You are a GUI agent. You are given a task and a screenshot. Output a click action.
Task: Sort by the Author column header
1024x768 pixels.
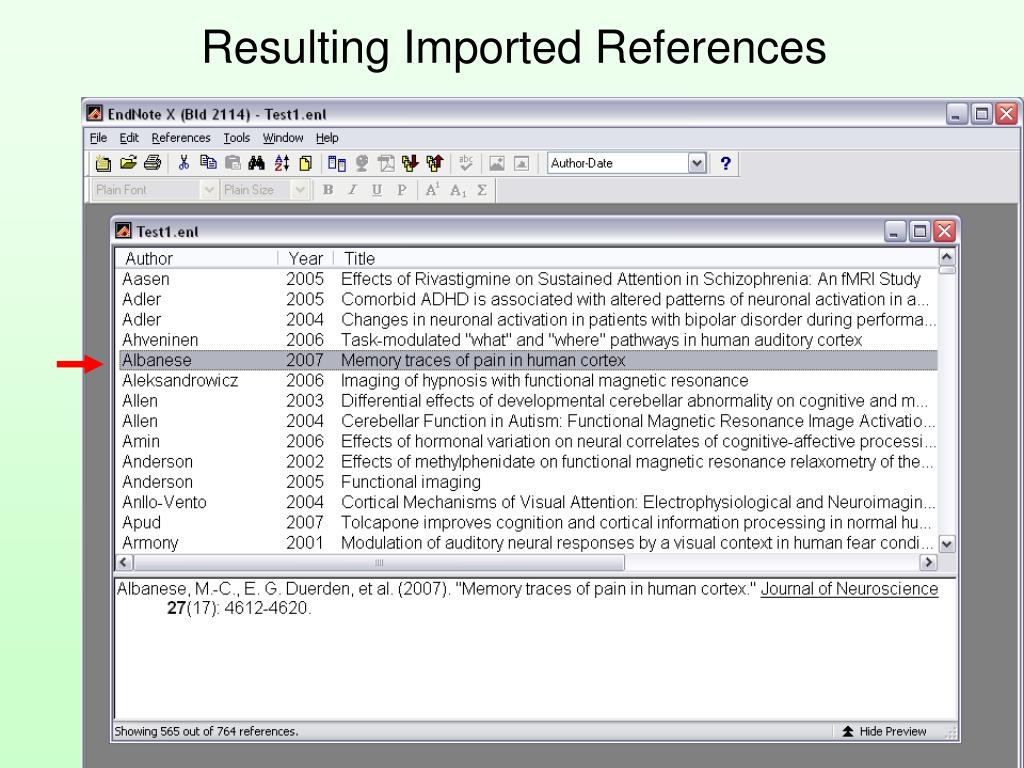pyautogui.click(x=196, y=259)
